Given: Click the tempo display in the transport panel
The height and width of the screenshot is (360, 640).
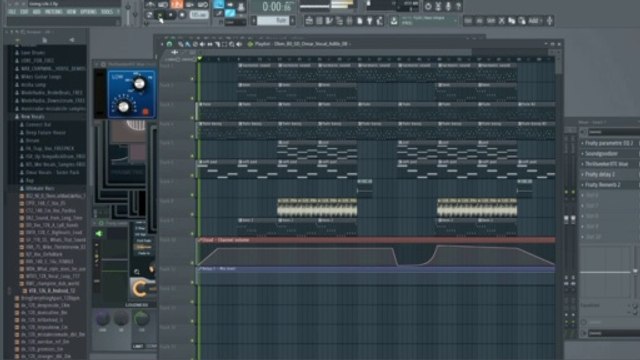Looking at the screenshot, I should [x=199, y=16].
